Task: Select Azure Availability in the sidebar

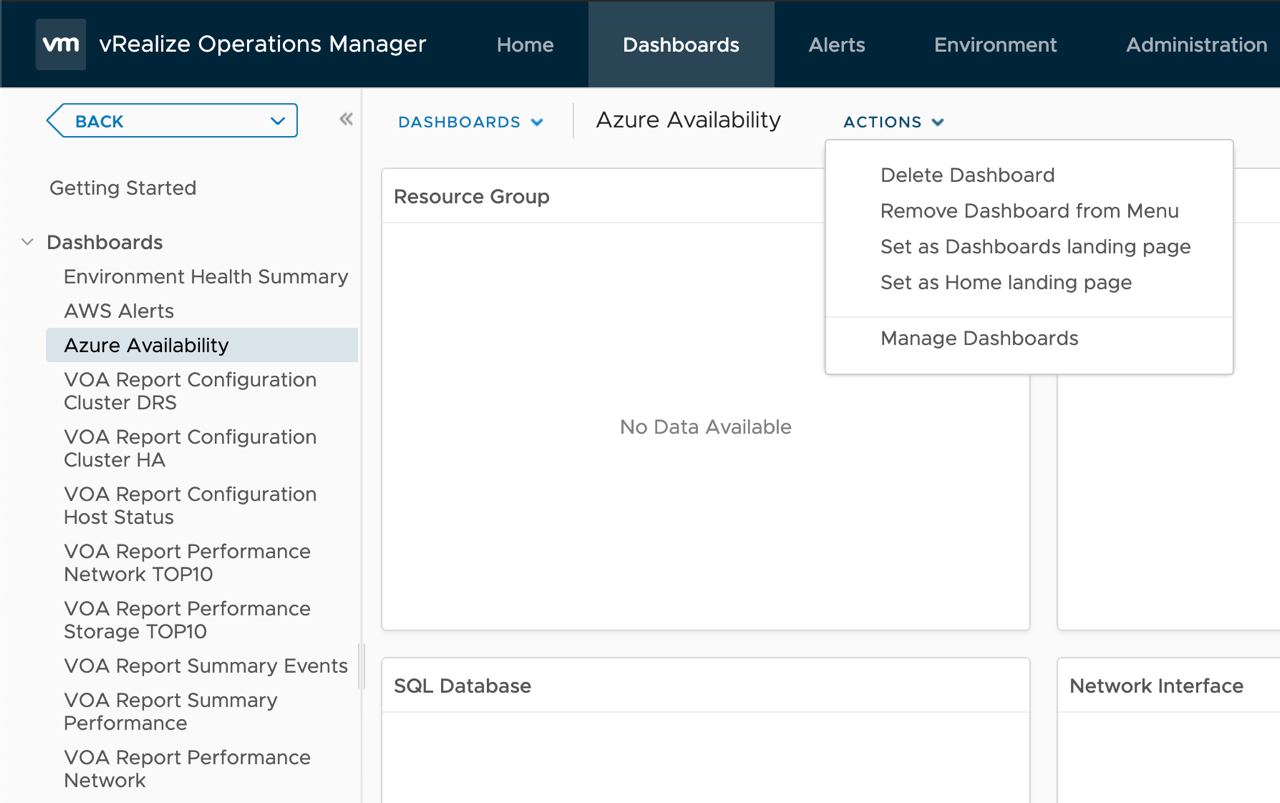Action: click(202, 345)
